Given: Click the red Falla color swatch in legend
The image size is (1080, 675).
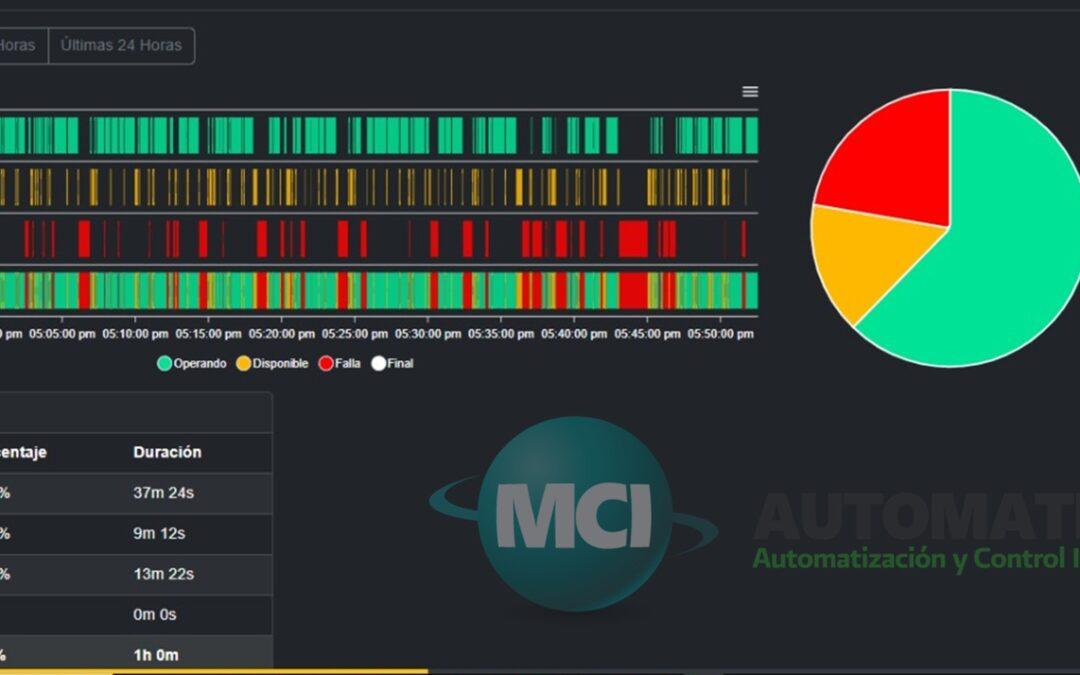Looking at the screenshot, I should pos(325,363).
